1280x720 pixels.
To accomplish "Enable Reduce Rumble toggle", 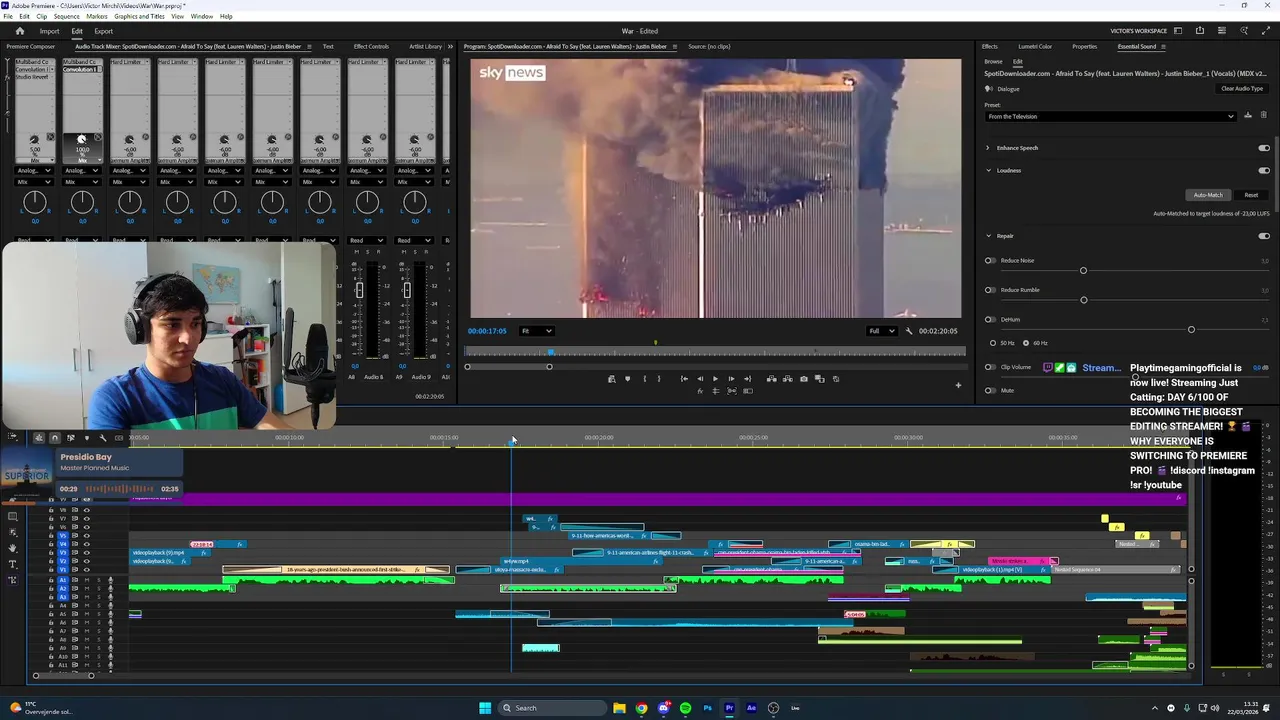I will [990, 290].
